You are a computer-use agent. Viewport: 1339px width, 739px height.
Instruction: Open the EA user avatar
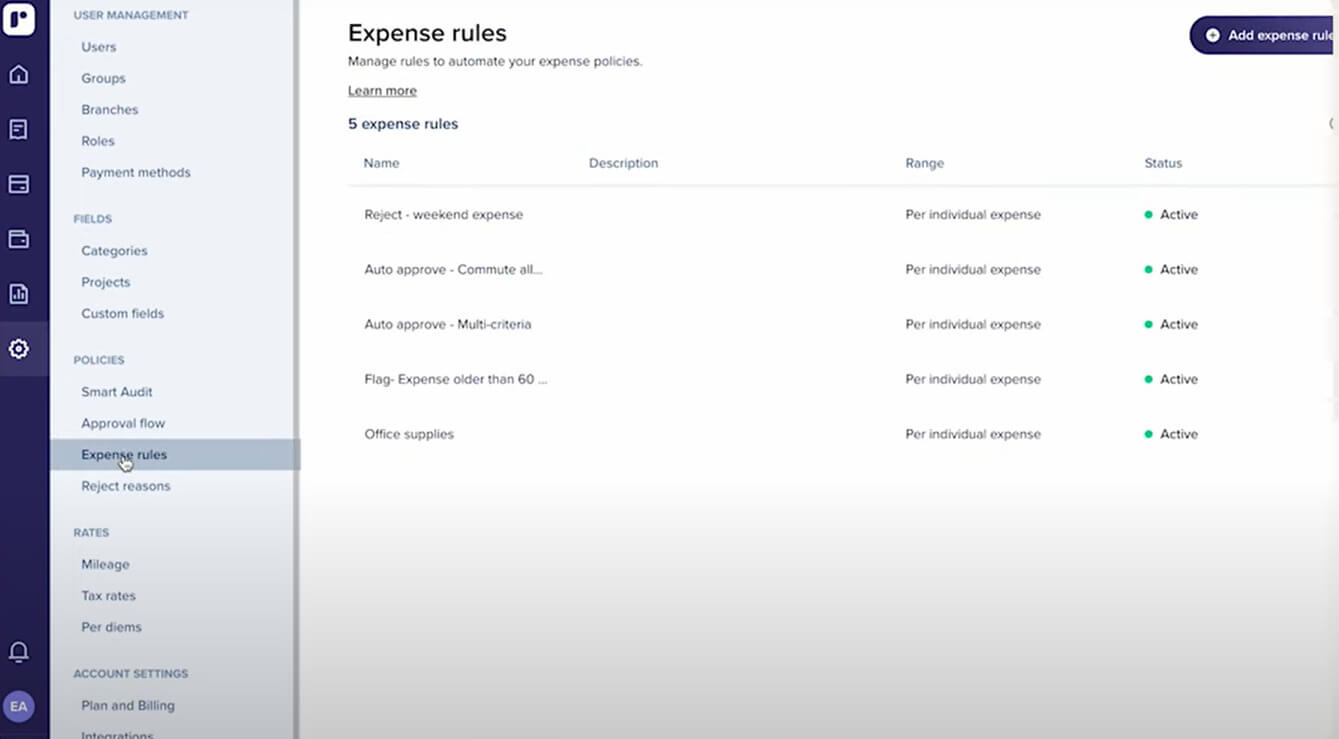tap(19, 707)
